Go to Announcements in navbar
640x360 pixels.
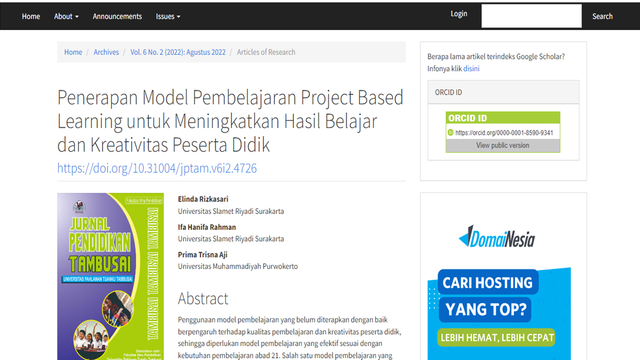coord(117,16)
